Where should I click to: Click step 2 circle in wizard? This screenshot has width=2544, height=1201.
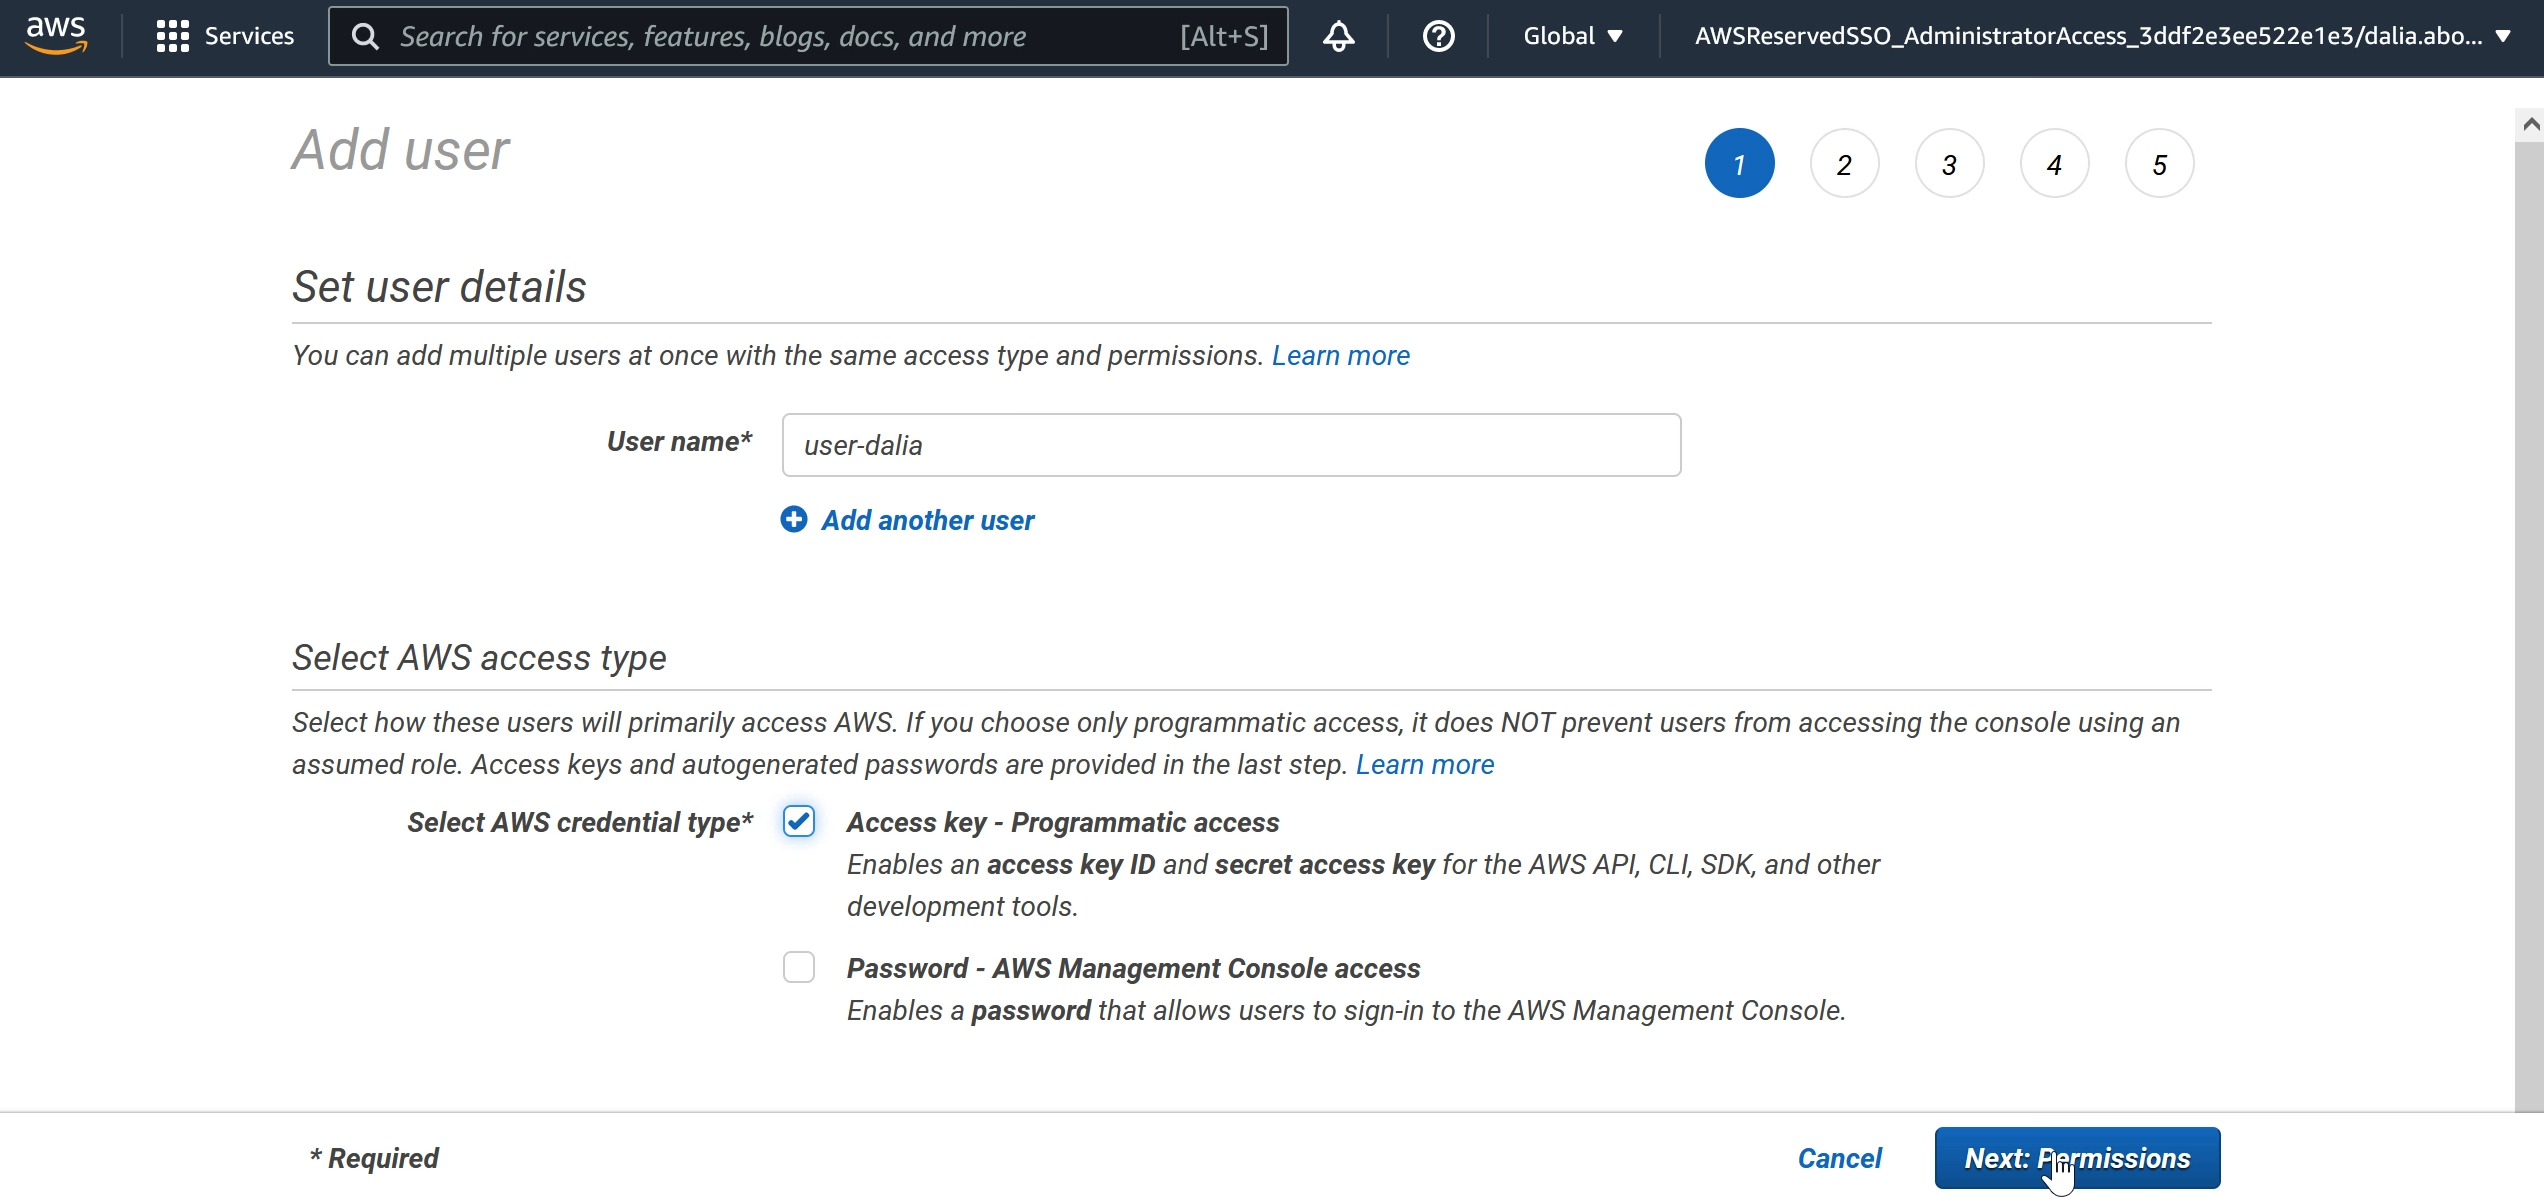[x=1841, y=162]
